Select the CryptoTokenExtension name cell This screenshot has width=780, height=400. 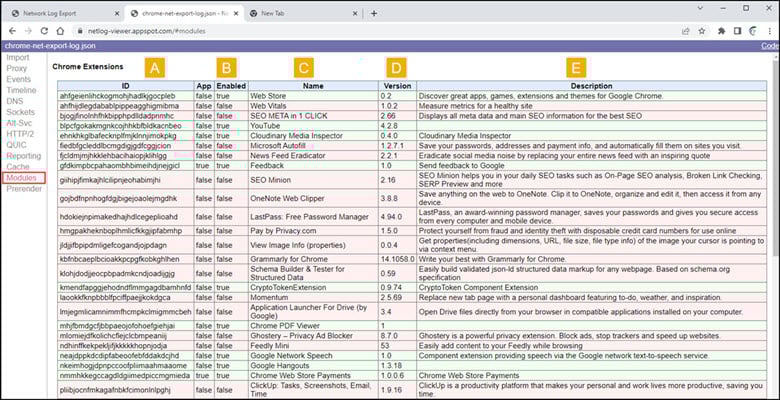tap(313, 288)
